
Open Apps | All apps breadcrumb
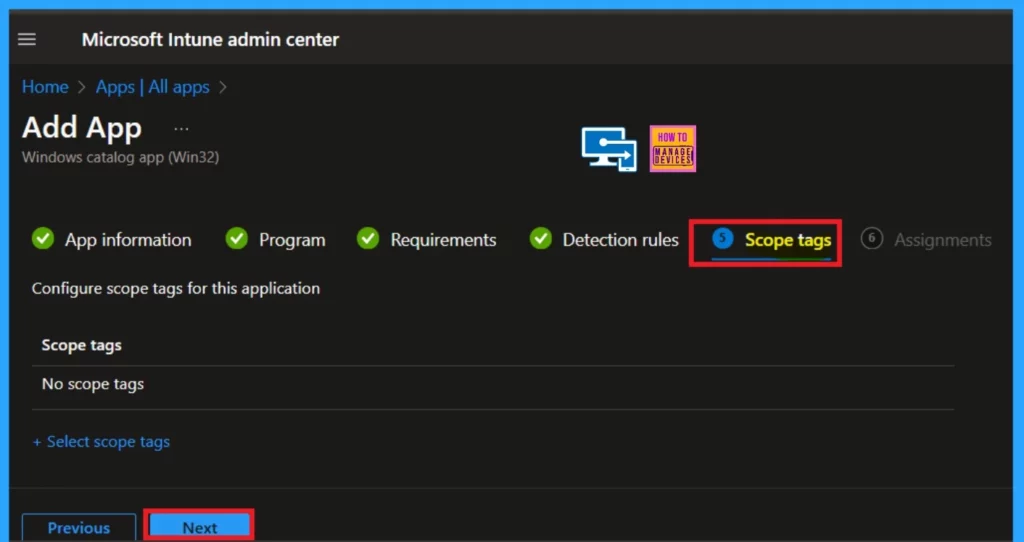tap(153, 87)
